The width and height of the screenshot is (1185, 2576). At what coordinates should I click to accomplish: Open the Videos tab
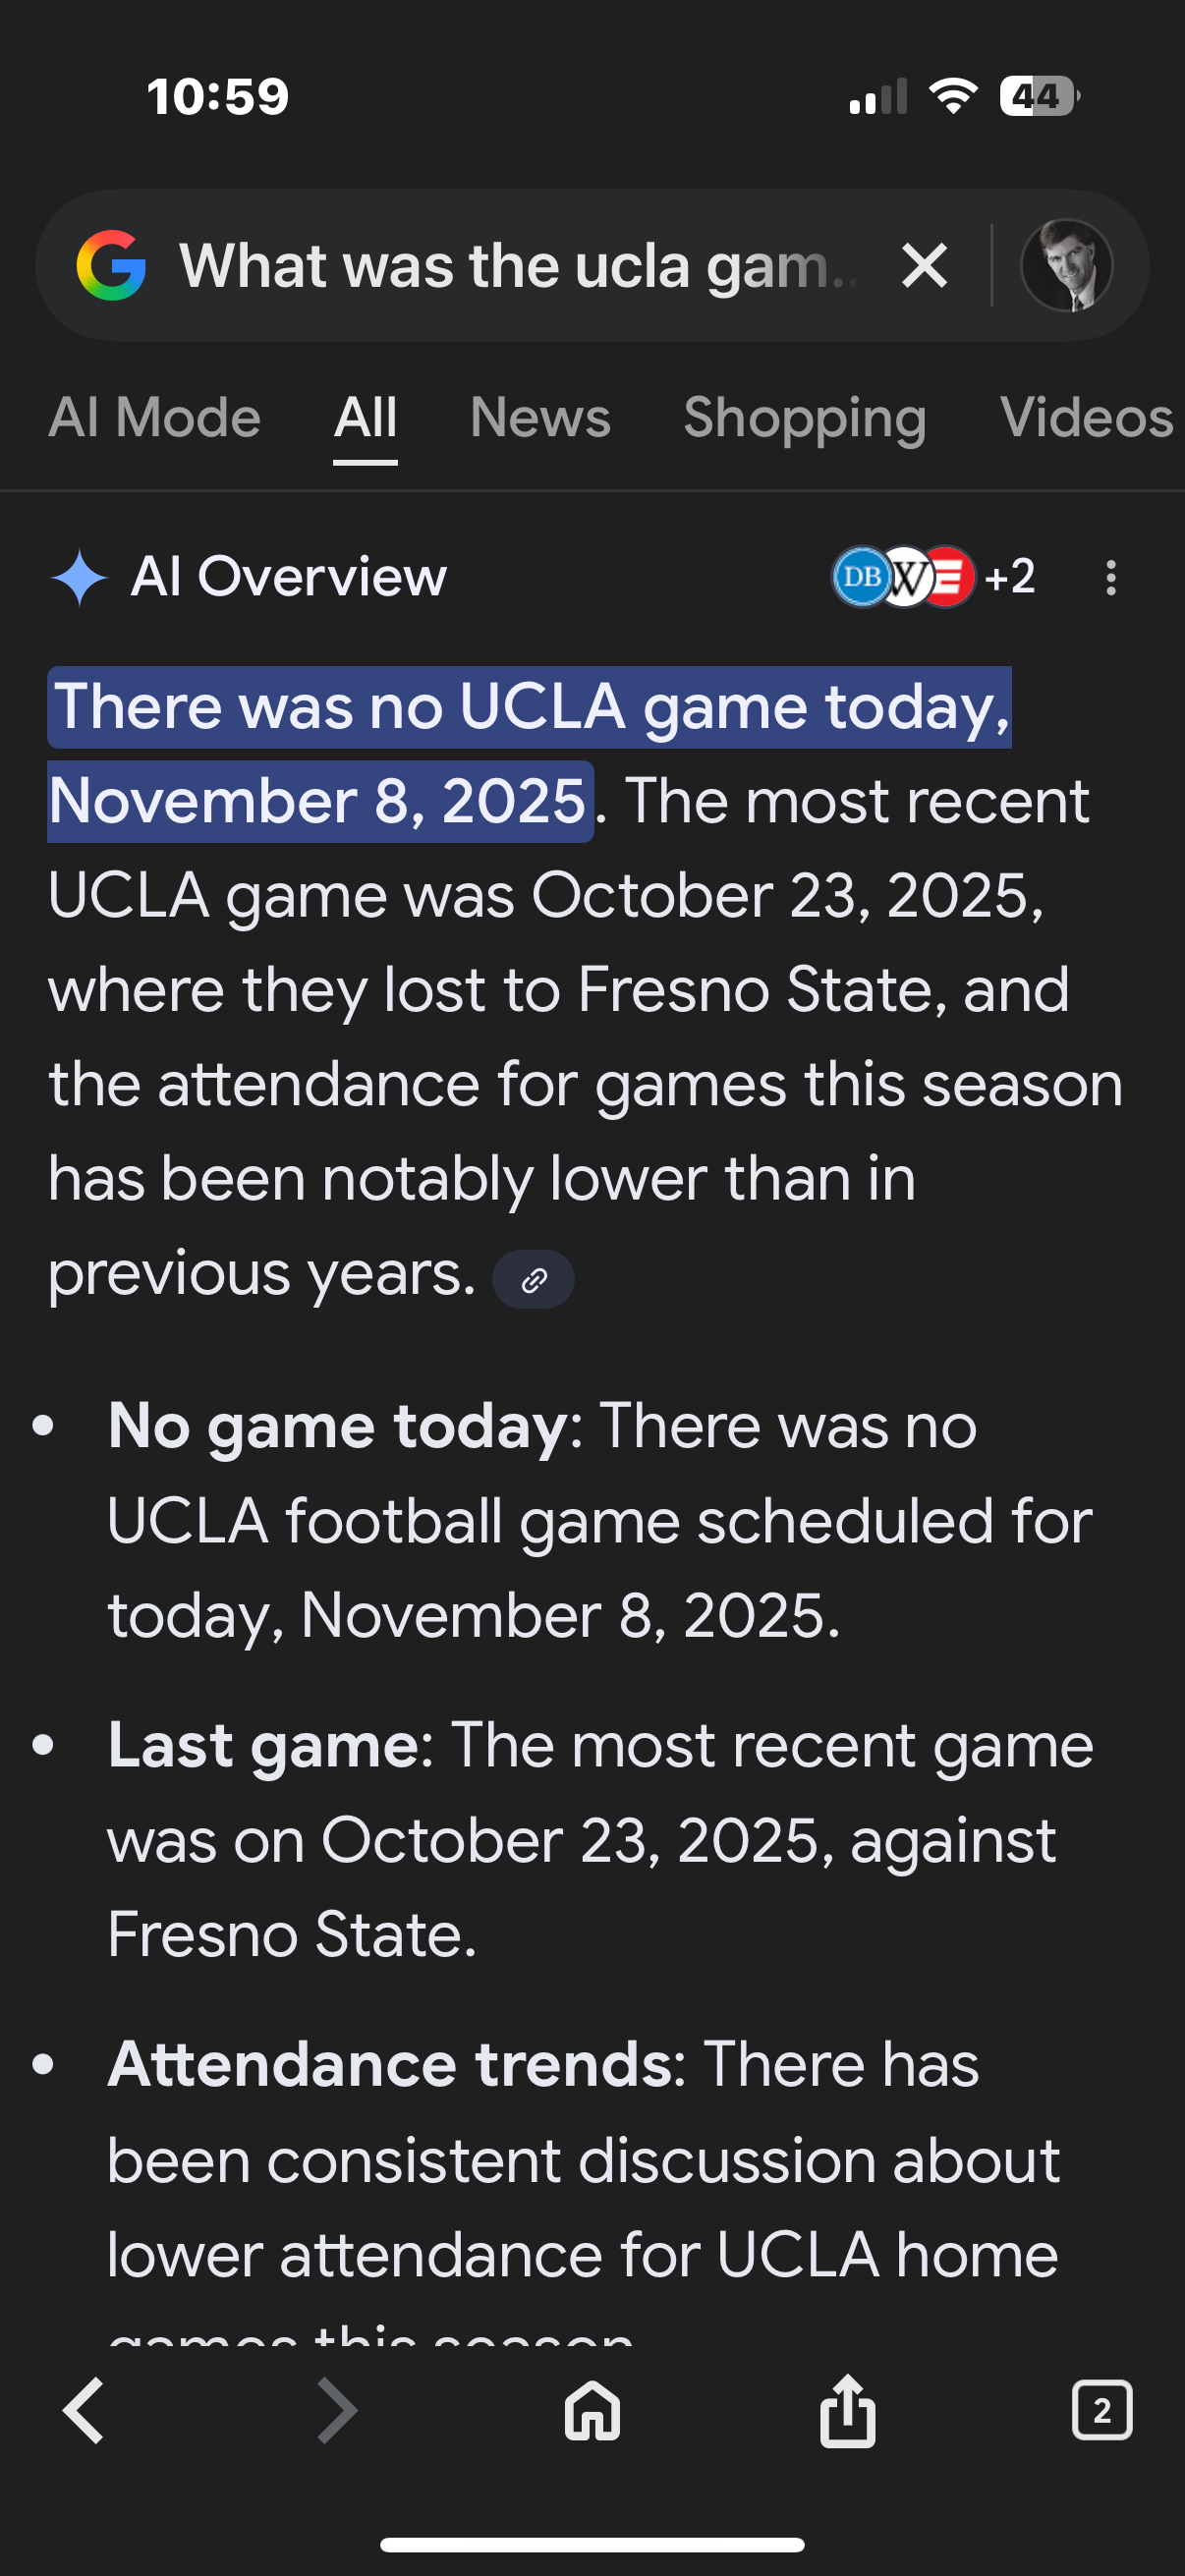click(1085, 418)
